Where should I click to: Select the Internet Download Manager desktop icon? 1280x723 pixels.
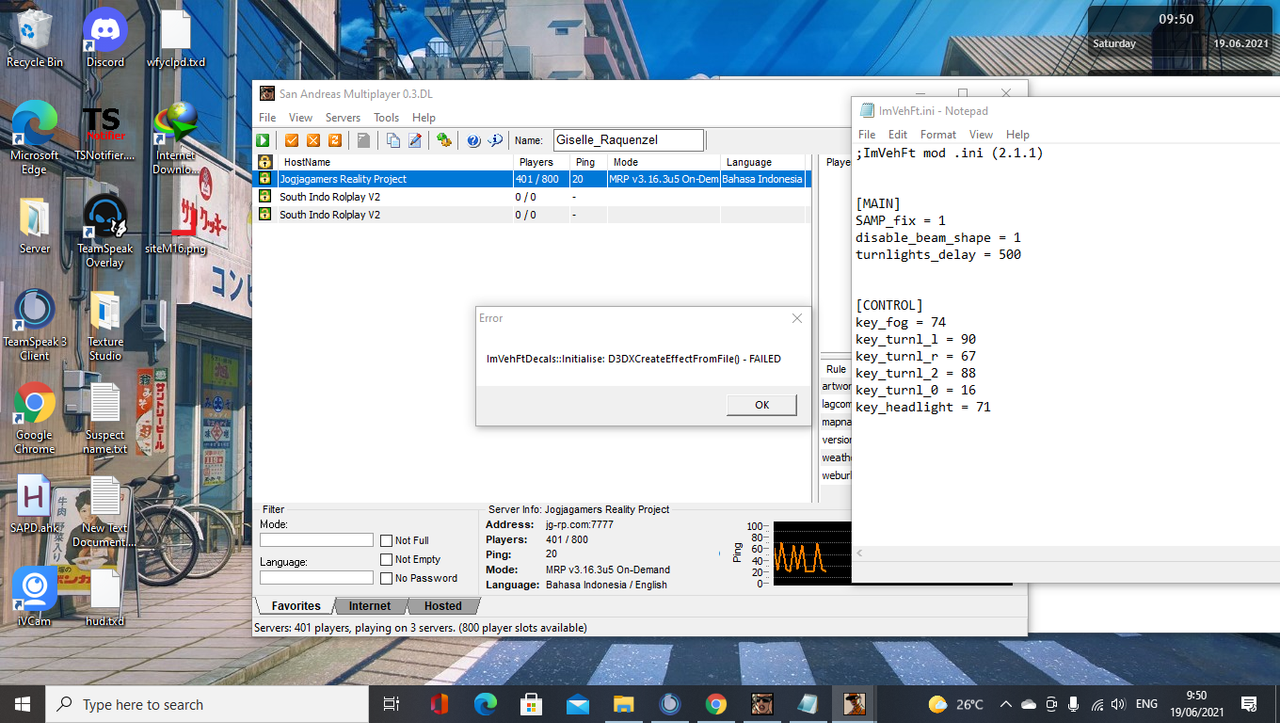coord(175,140)
